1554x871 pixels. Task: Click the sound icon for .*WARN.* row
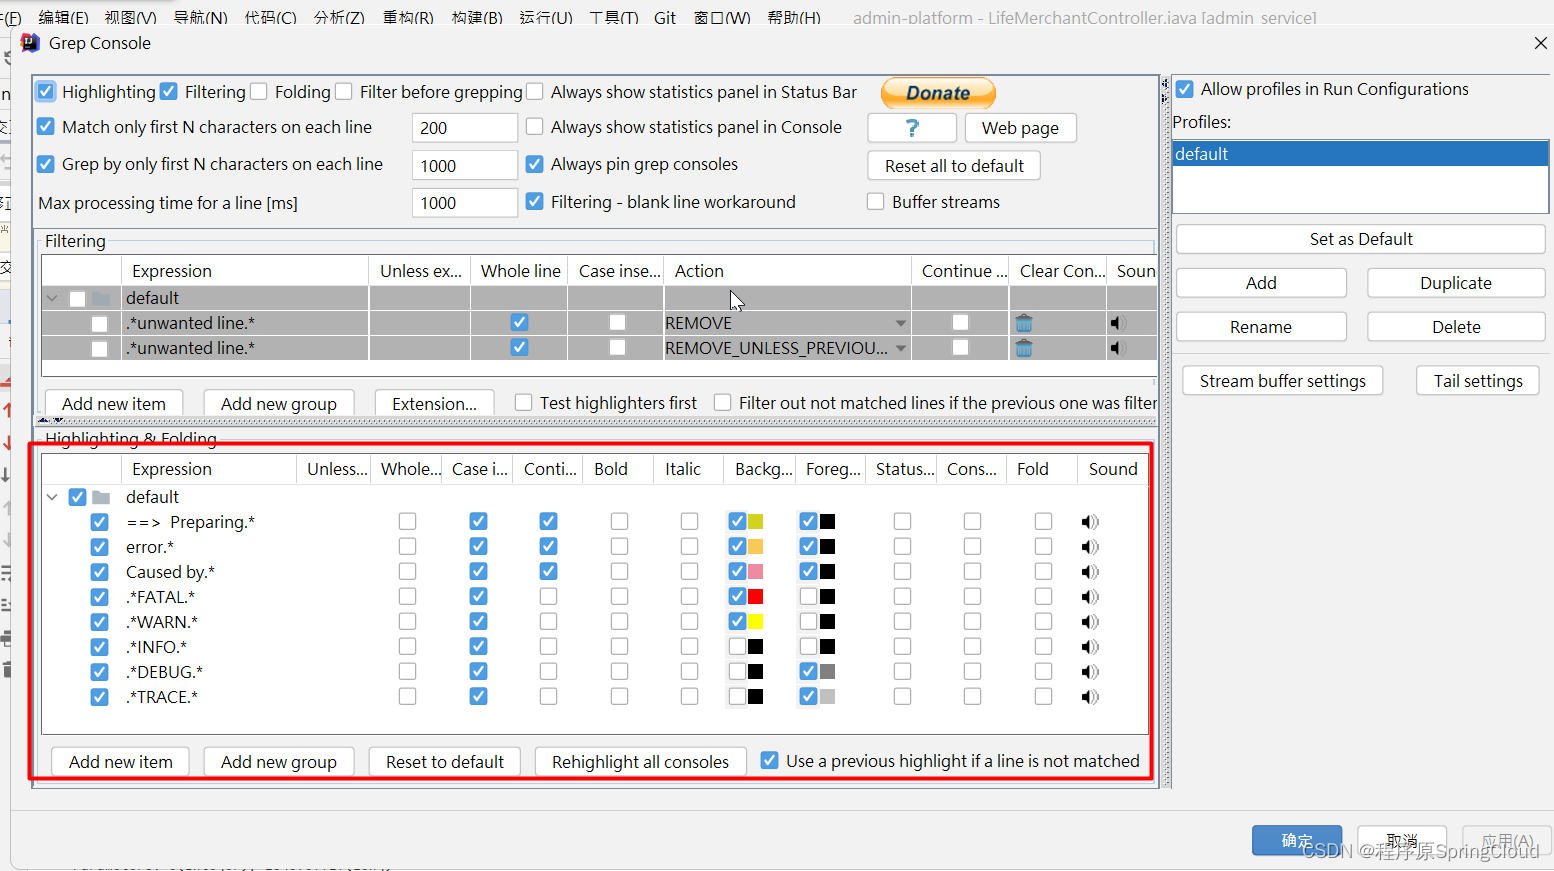tap(1090, 622)
